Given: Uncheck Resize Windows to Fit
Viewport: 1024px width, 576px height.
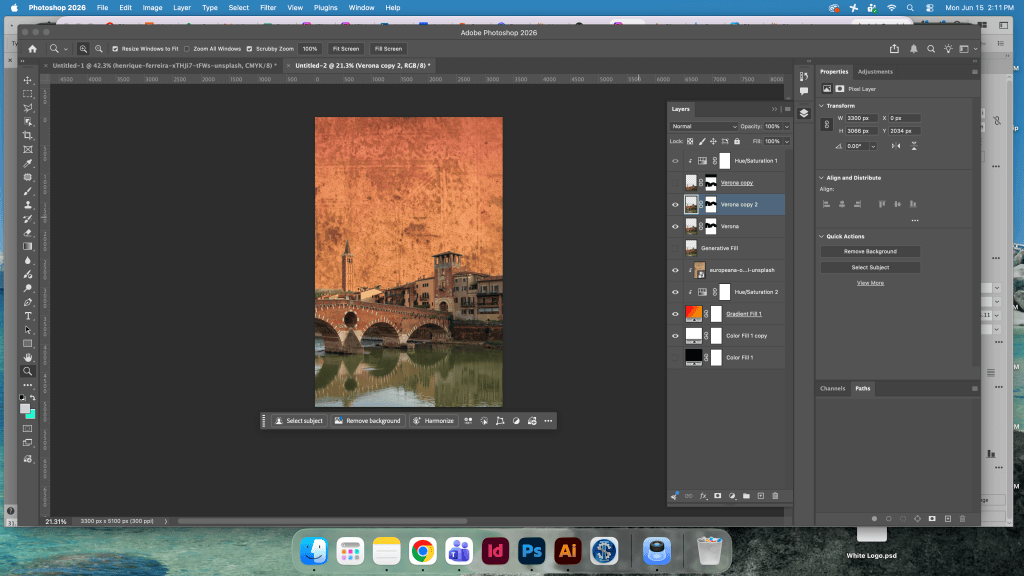Looking at the screenshot, I should [x=115, y=49].
